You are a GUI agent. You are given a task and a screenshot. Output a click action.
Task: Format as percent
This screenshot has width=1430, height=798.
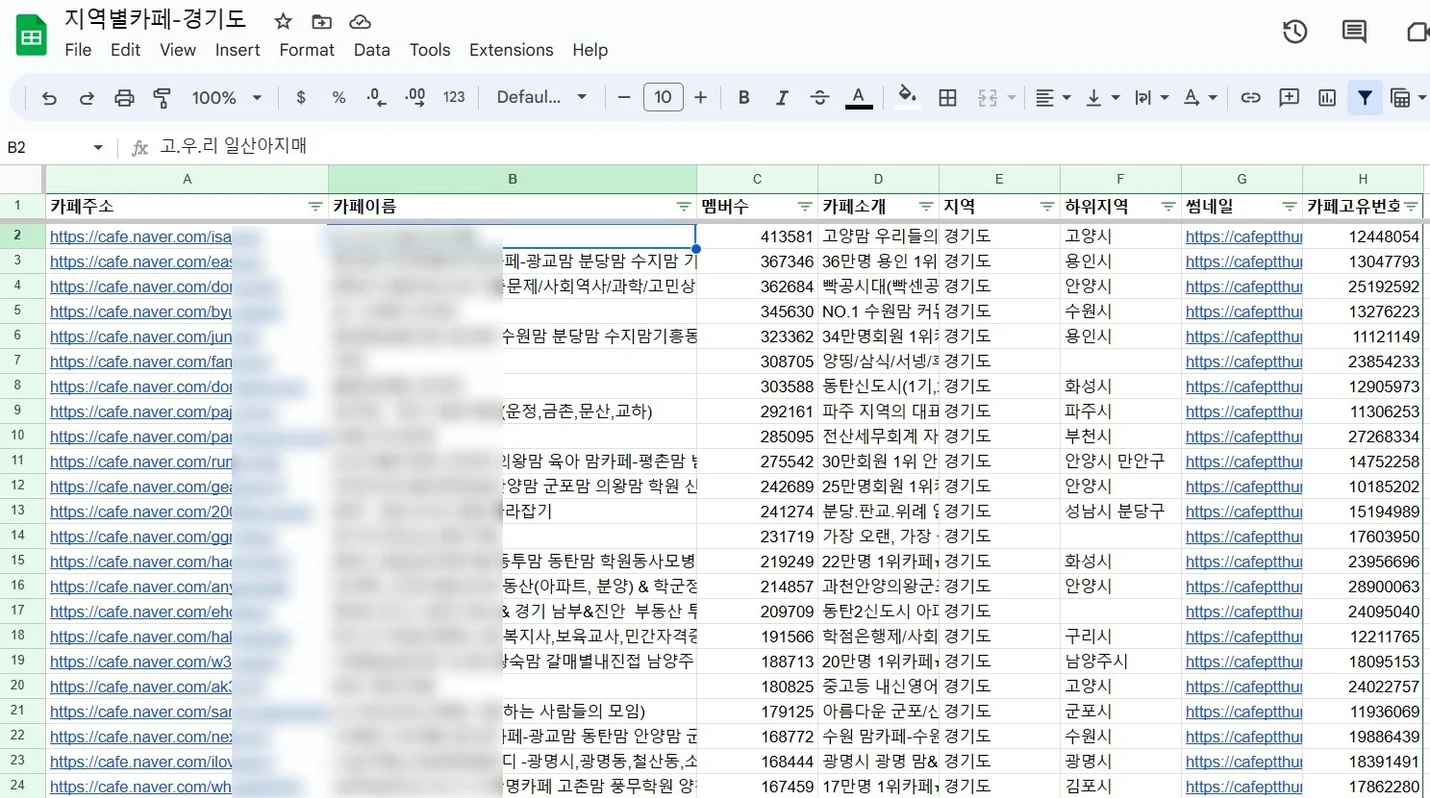(x=339, y=98)
